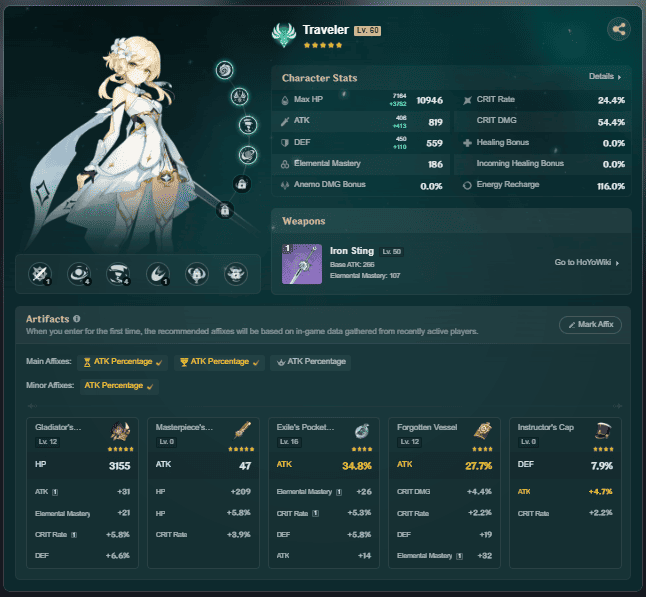
Task: Toggle the sands ATK Percentage main affix
Action: click(123, 362)
